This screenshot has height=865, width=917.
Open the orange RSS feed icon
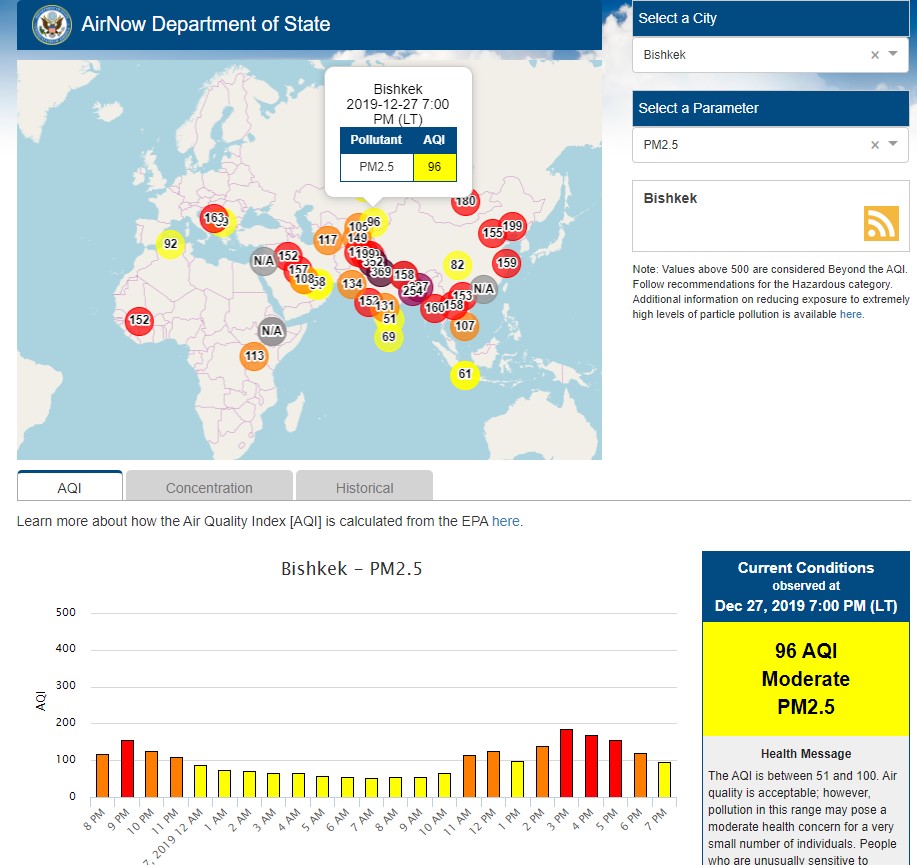click(881, 223)
